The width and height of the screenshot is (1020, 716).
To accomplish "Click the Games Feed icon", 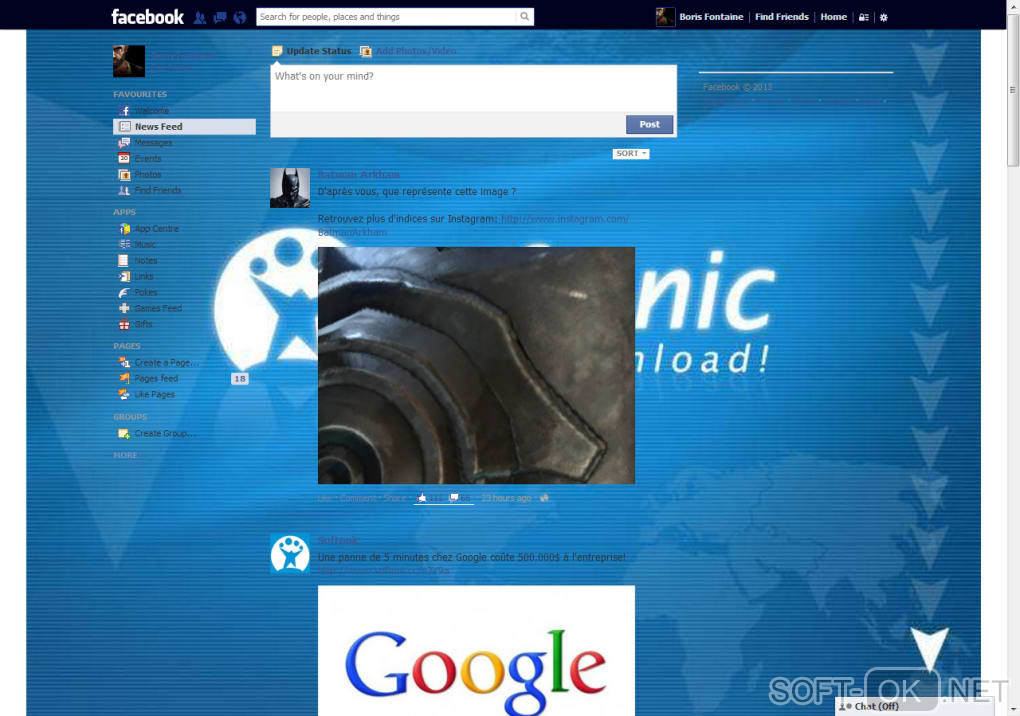I will pyautogui.click(x=124, y=308).
